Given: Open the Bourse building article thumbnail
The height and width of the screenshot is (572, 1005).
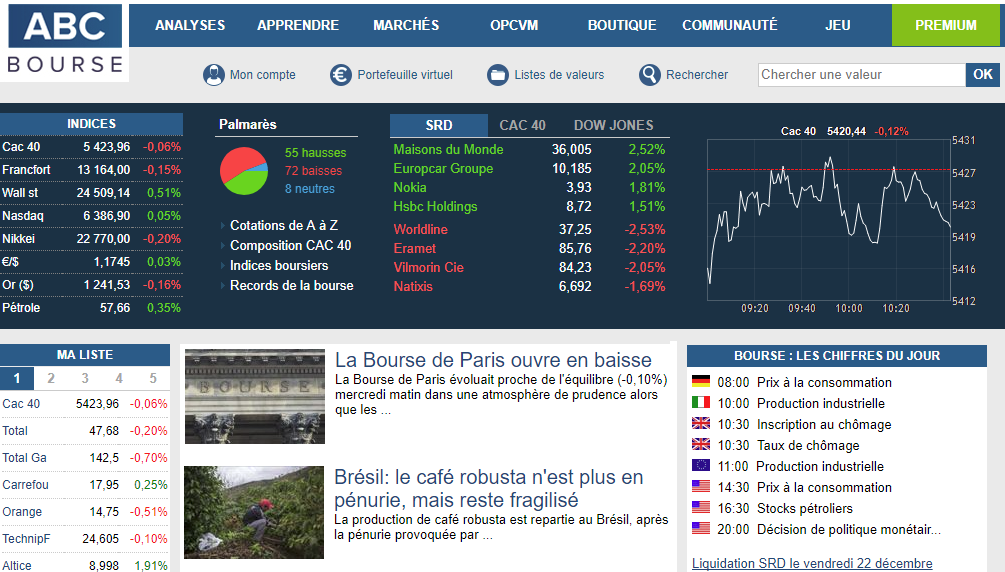Looking at the screenshot, I should [x=254, y=396].
